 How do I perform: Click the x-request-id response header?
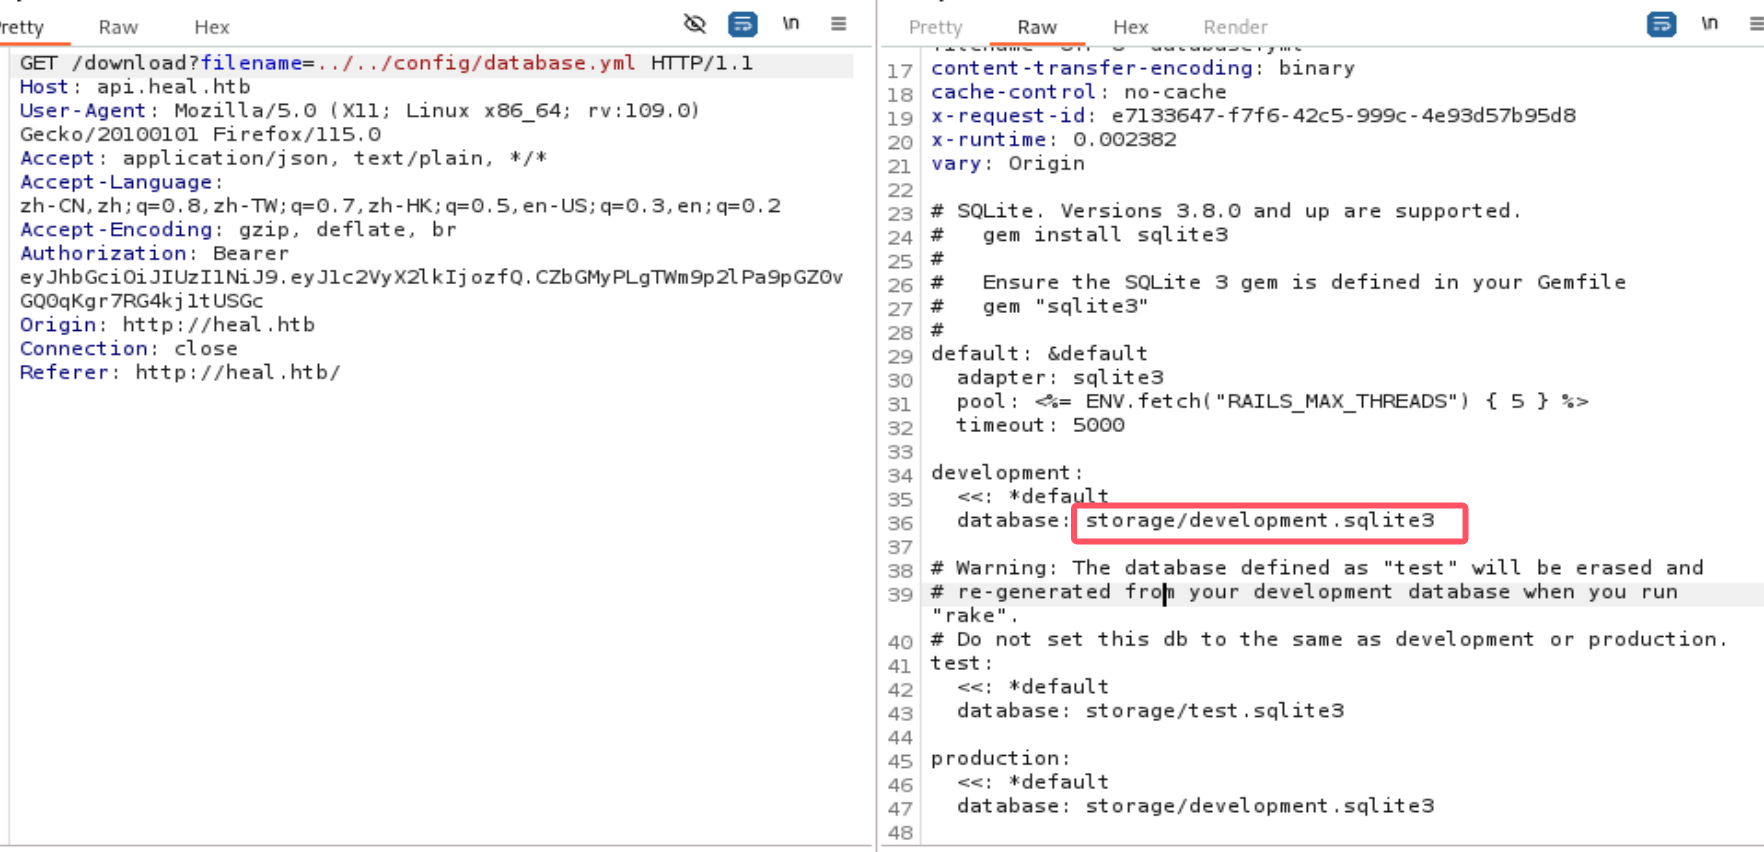(x=1253, y=116)
